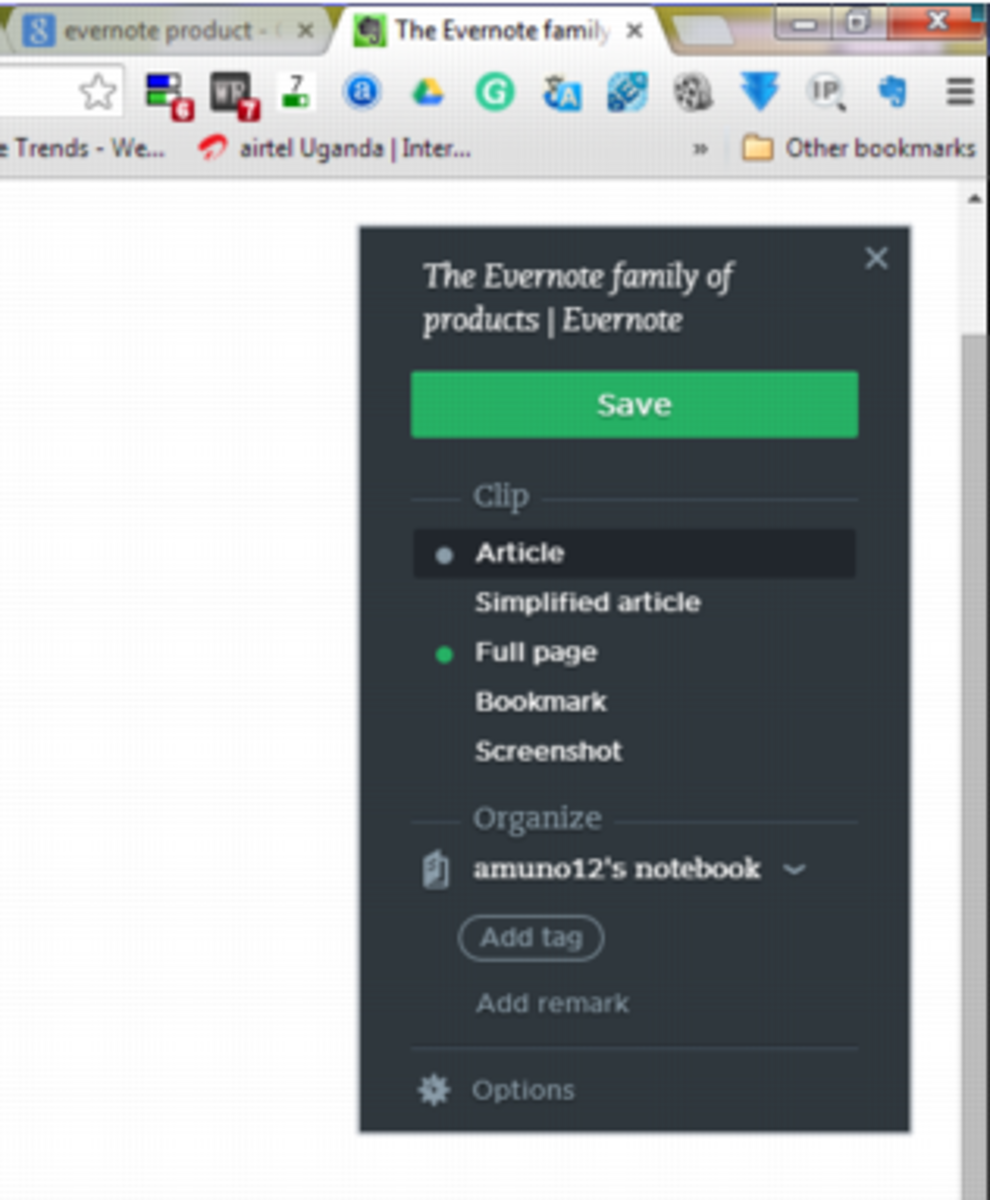This screenshot has width=990, height=1200.
Task: Select the Screenshot clip type
Action: (x=548, y=750)
